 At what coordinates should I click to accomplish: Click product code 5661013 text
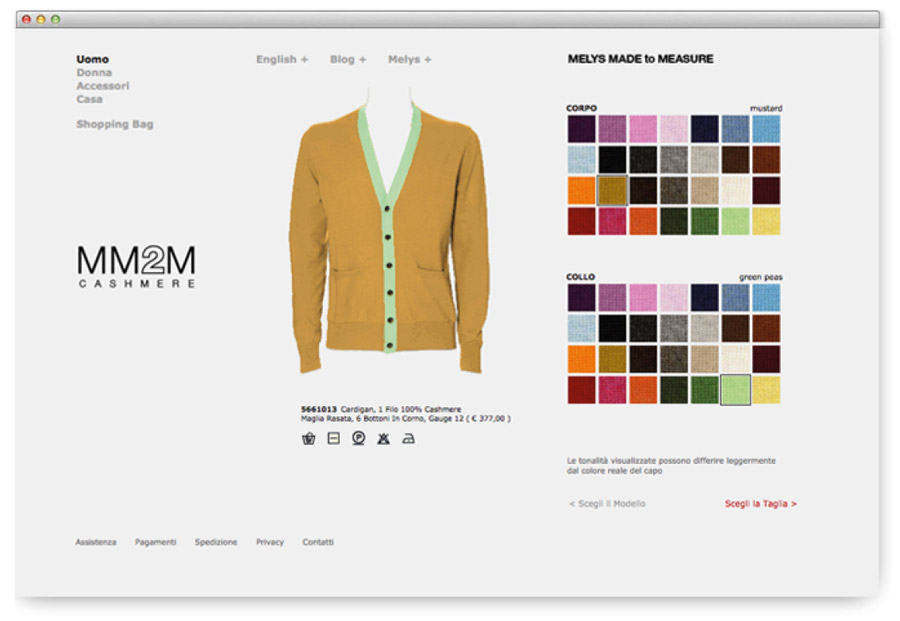319,409
